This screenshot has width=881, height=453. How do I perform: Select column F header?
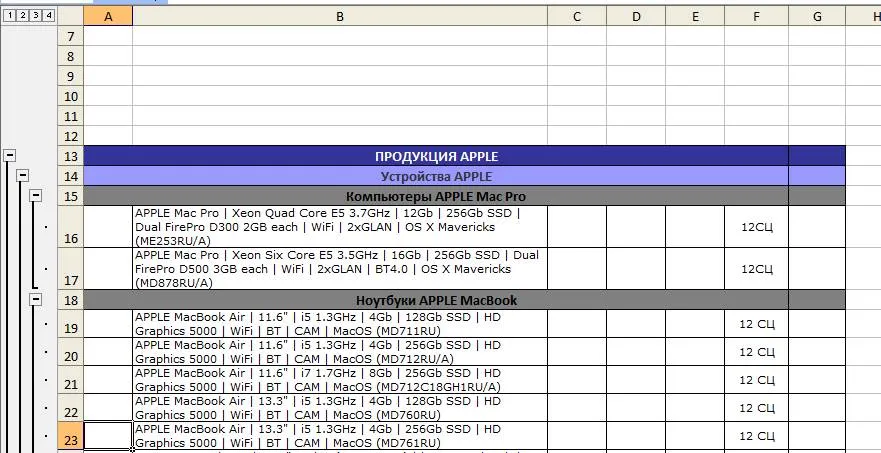pos(756,17)
